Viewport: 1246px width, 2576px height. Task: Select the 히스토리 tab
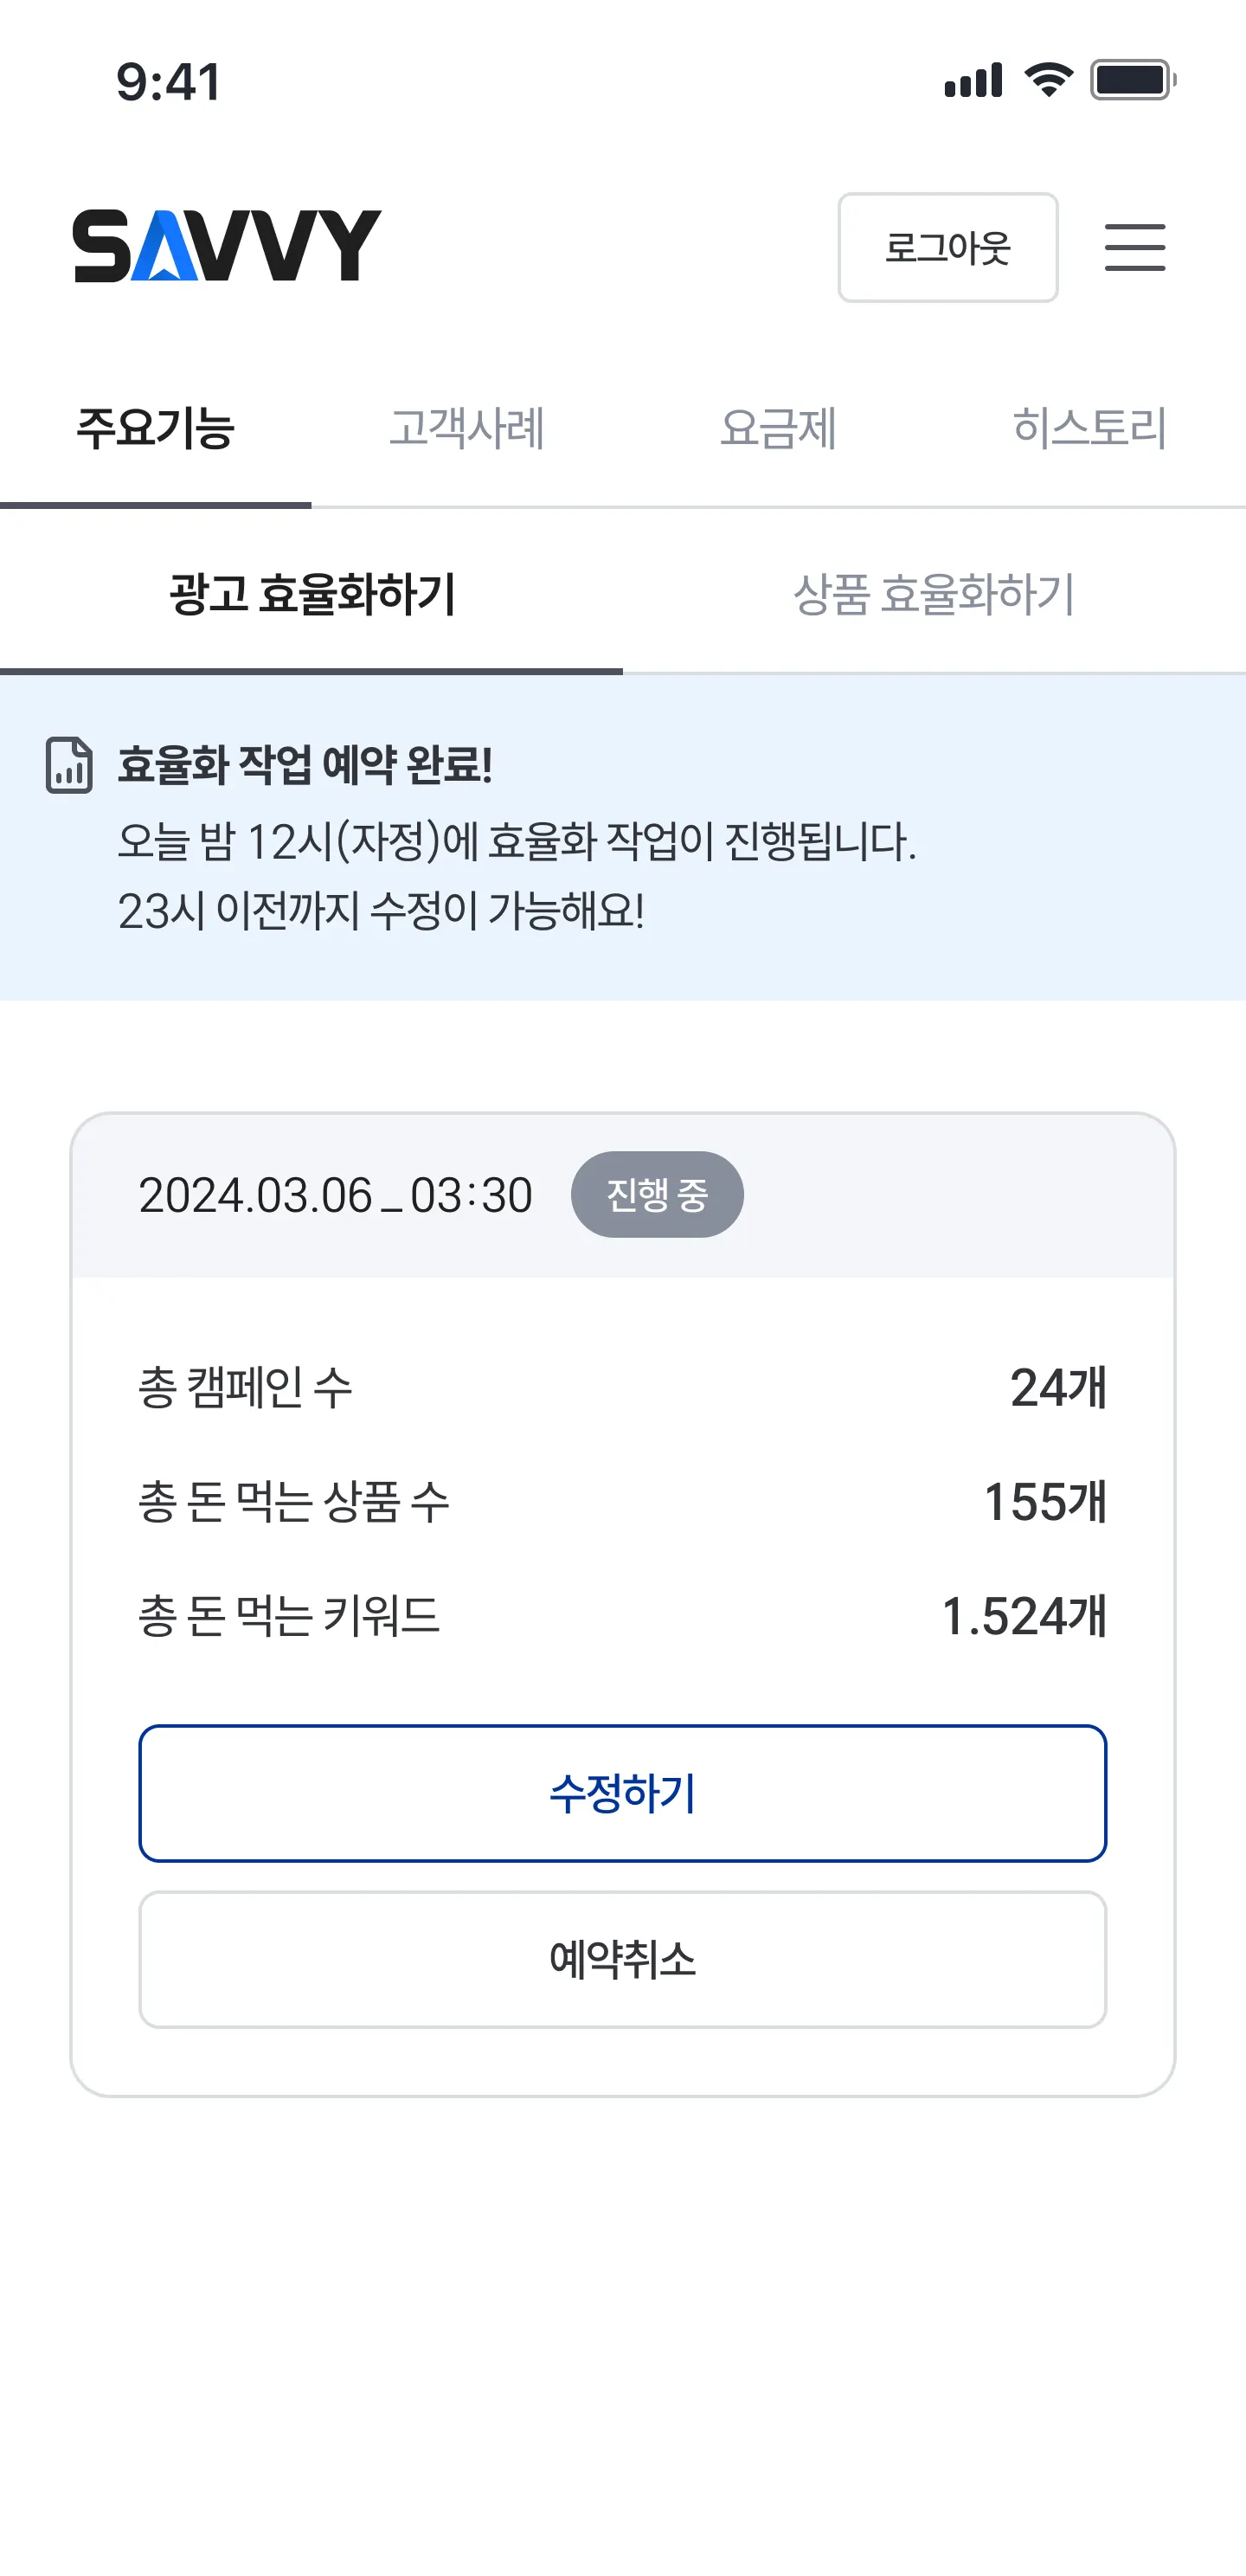click(x=1089, y=429)
